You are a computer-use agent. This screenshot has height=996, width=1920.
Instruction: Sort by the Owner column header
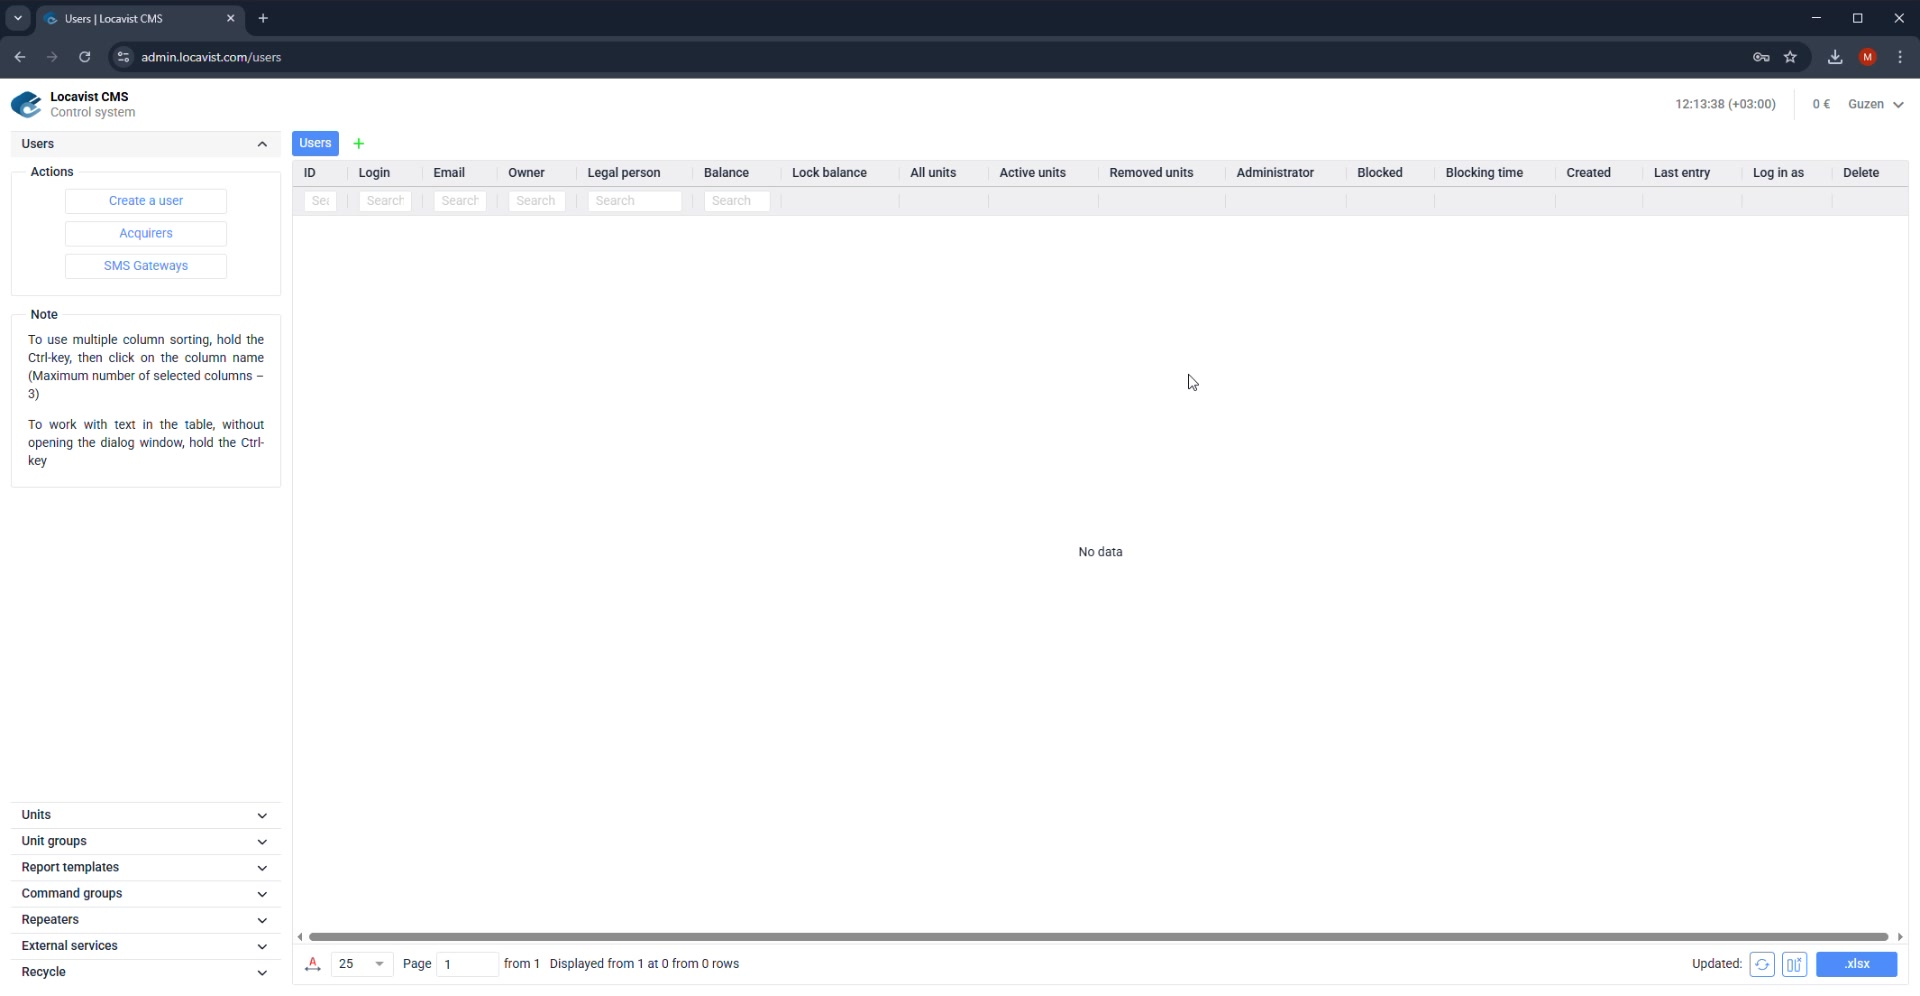(526, 173)
